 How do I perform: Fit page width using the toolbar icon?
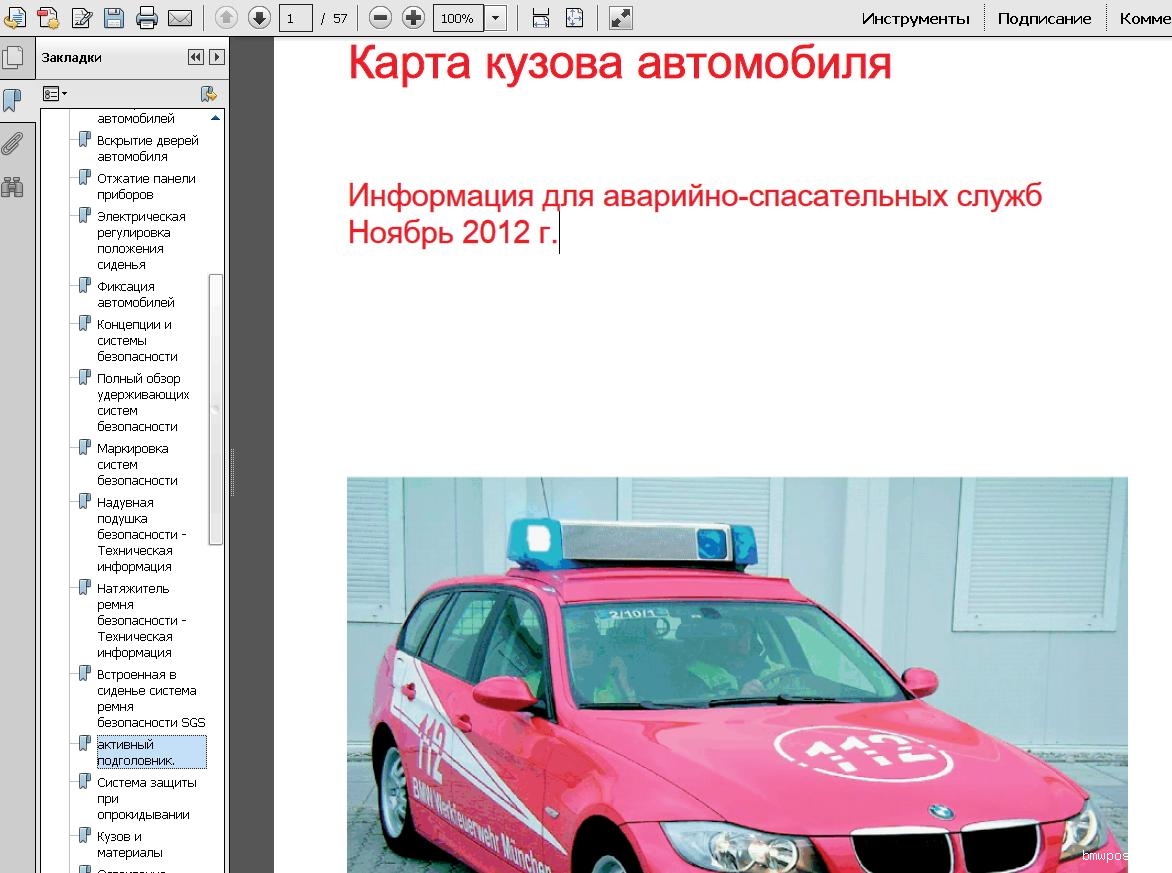(541, 18)
